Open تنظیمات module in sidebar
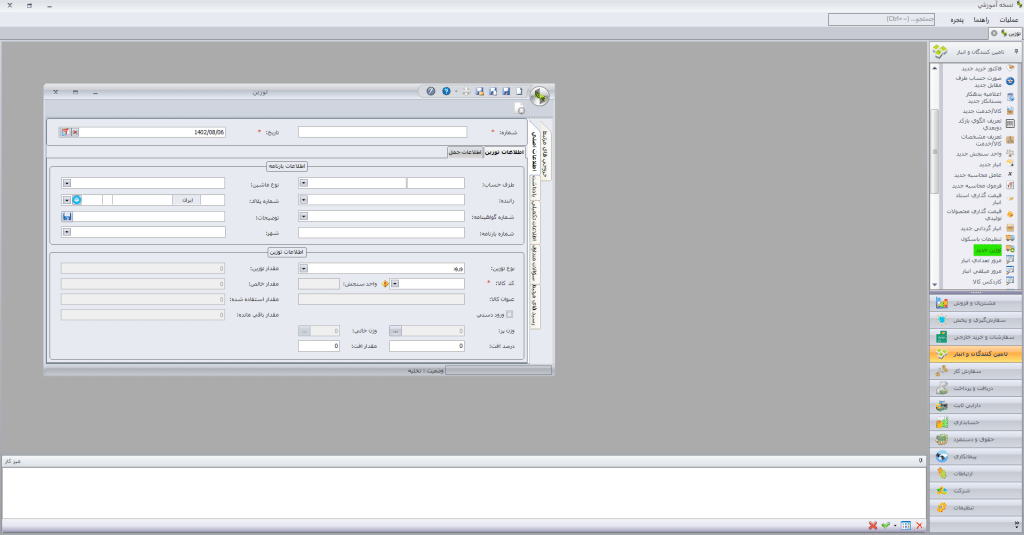Image resolution: width=1024 pixels, height=535 pixels. coord(976,507)
